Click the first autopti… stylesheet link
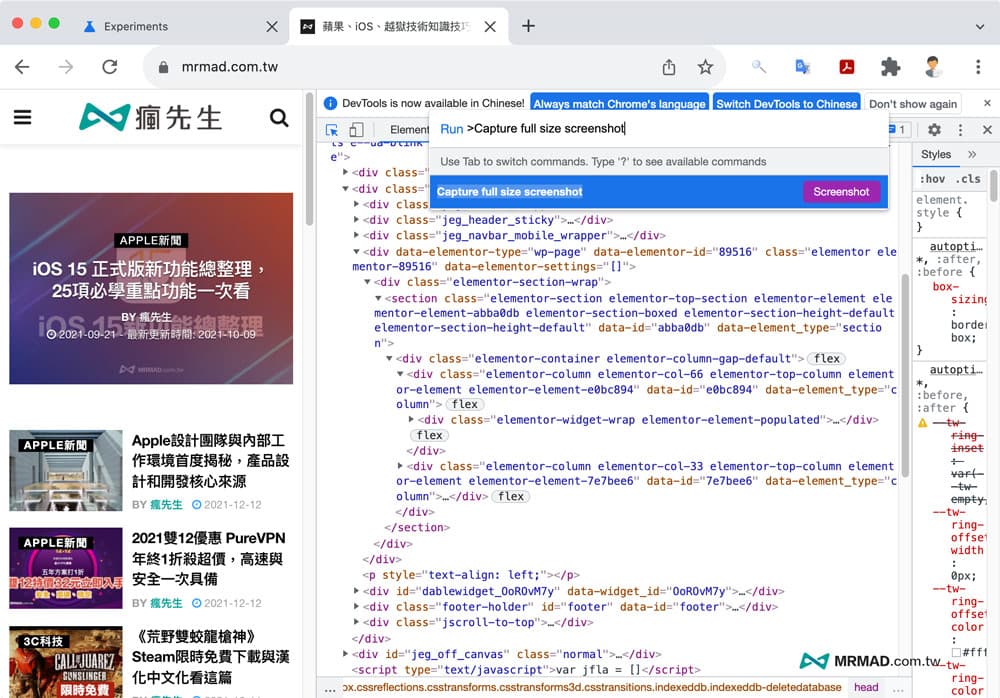Image resolution: width=1000 pixels, height=698 pixels. pos(956,246)
